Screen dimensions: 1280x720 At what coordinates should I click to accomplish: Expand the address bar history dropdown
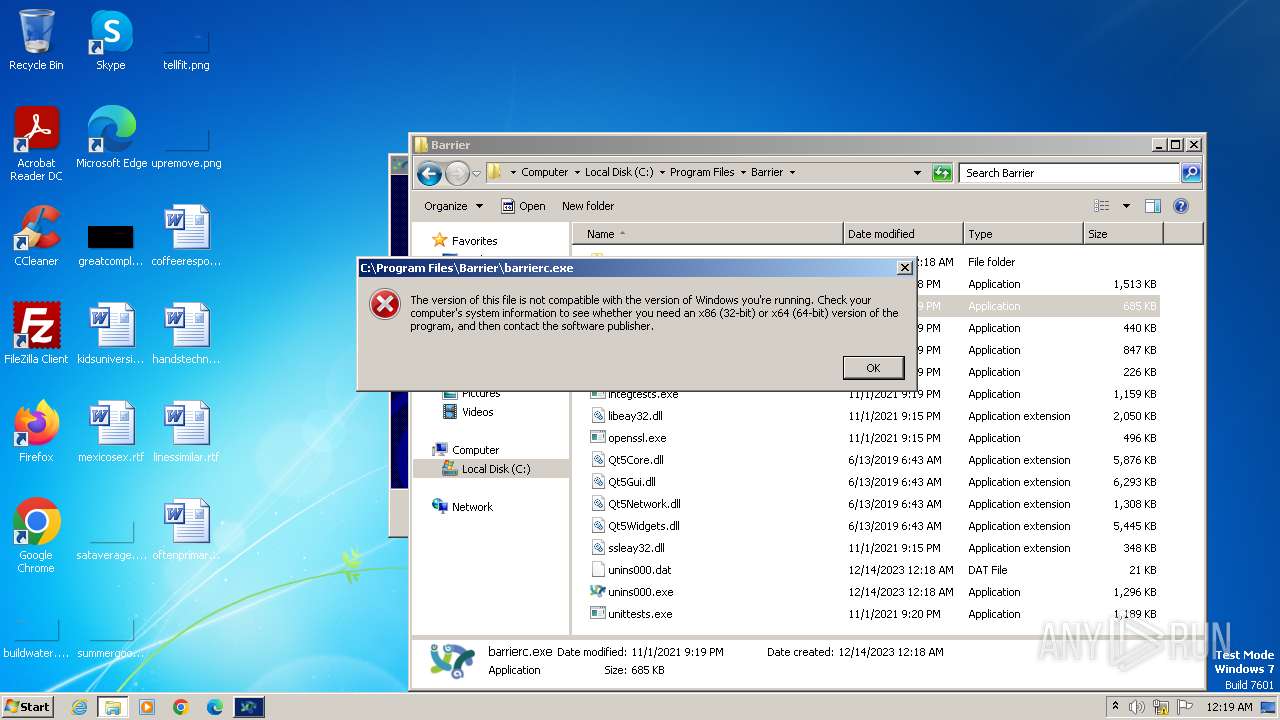tap(917, 173)
